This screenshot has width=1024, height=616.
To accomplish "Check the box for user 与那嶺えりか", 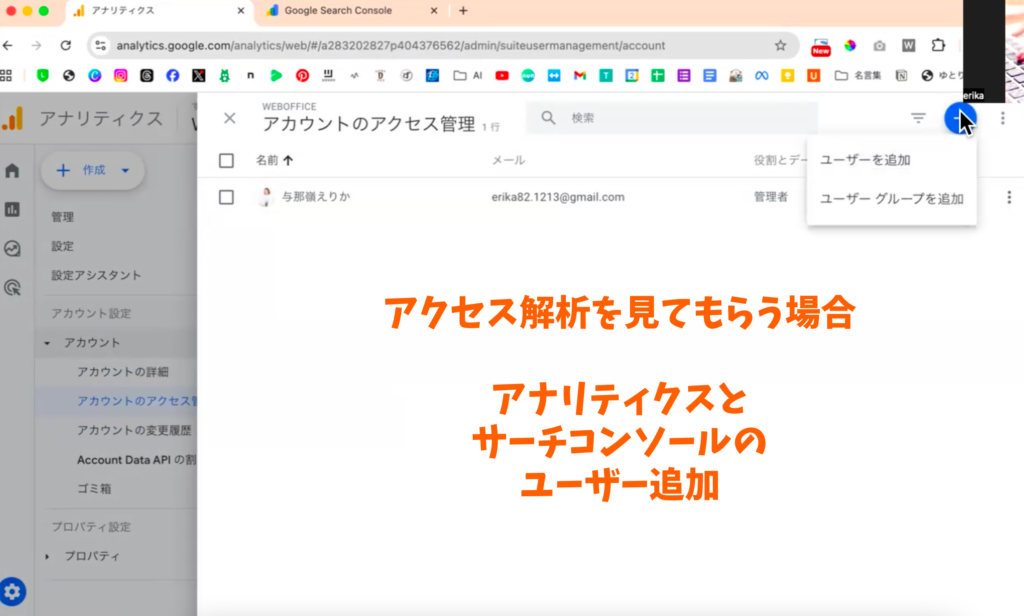I will coord(226,197).
